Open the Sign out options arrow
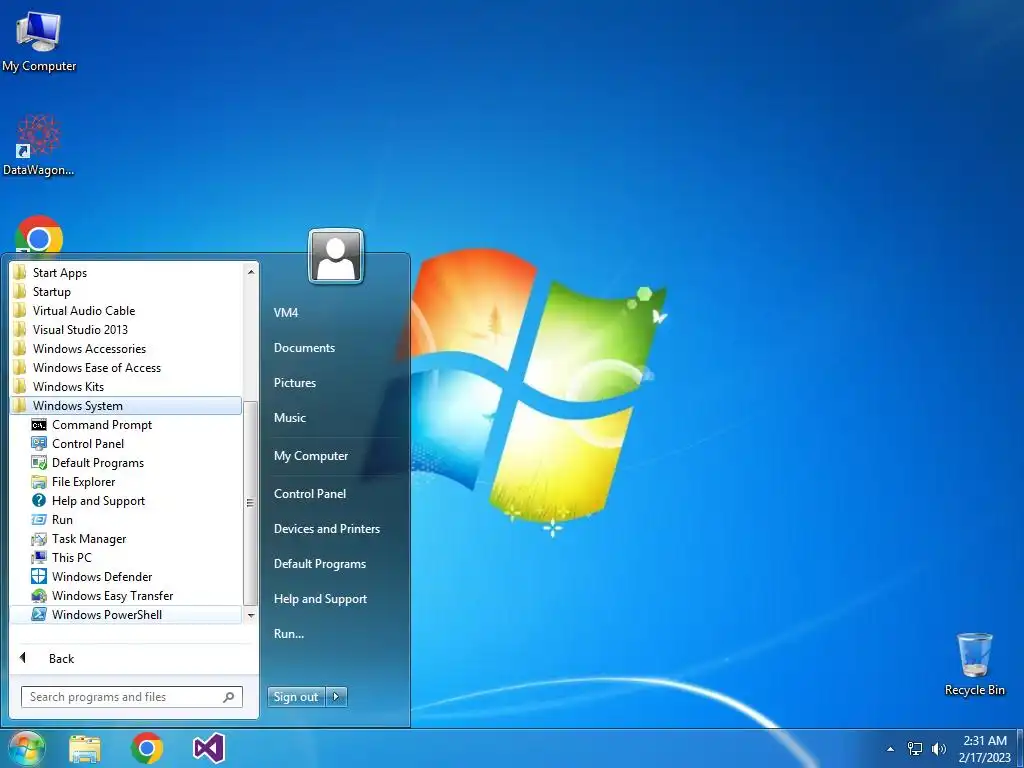 pos(336,697)
